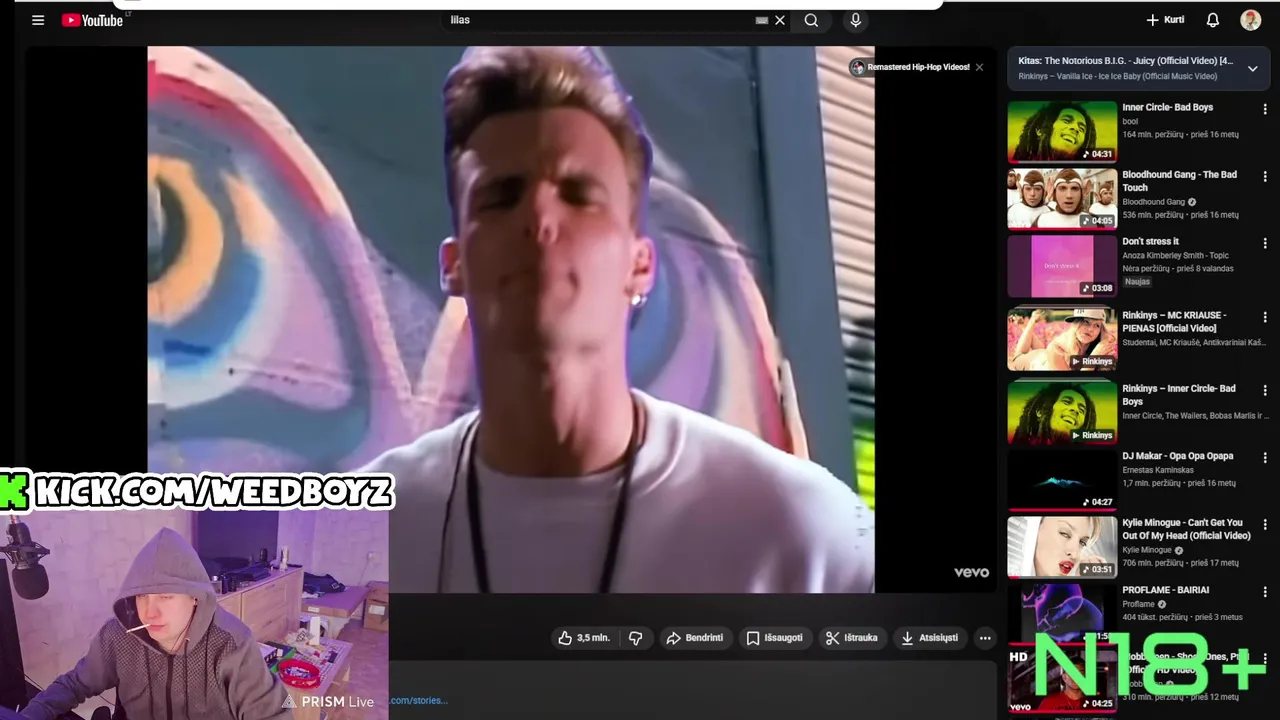Viewport: 1280px width, 720px height.
Task: Open options for The Bad Touch video
Action: click(x=1265, y=177)
